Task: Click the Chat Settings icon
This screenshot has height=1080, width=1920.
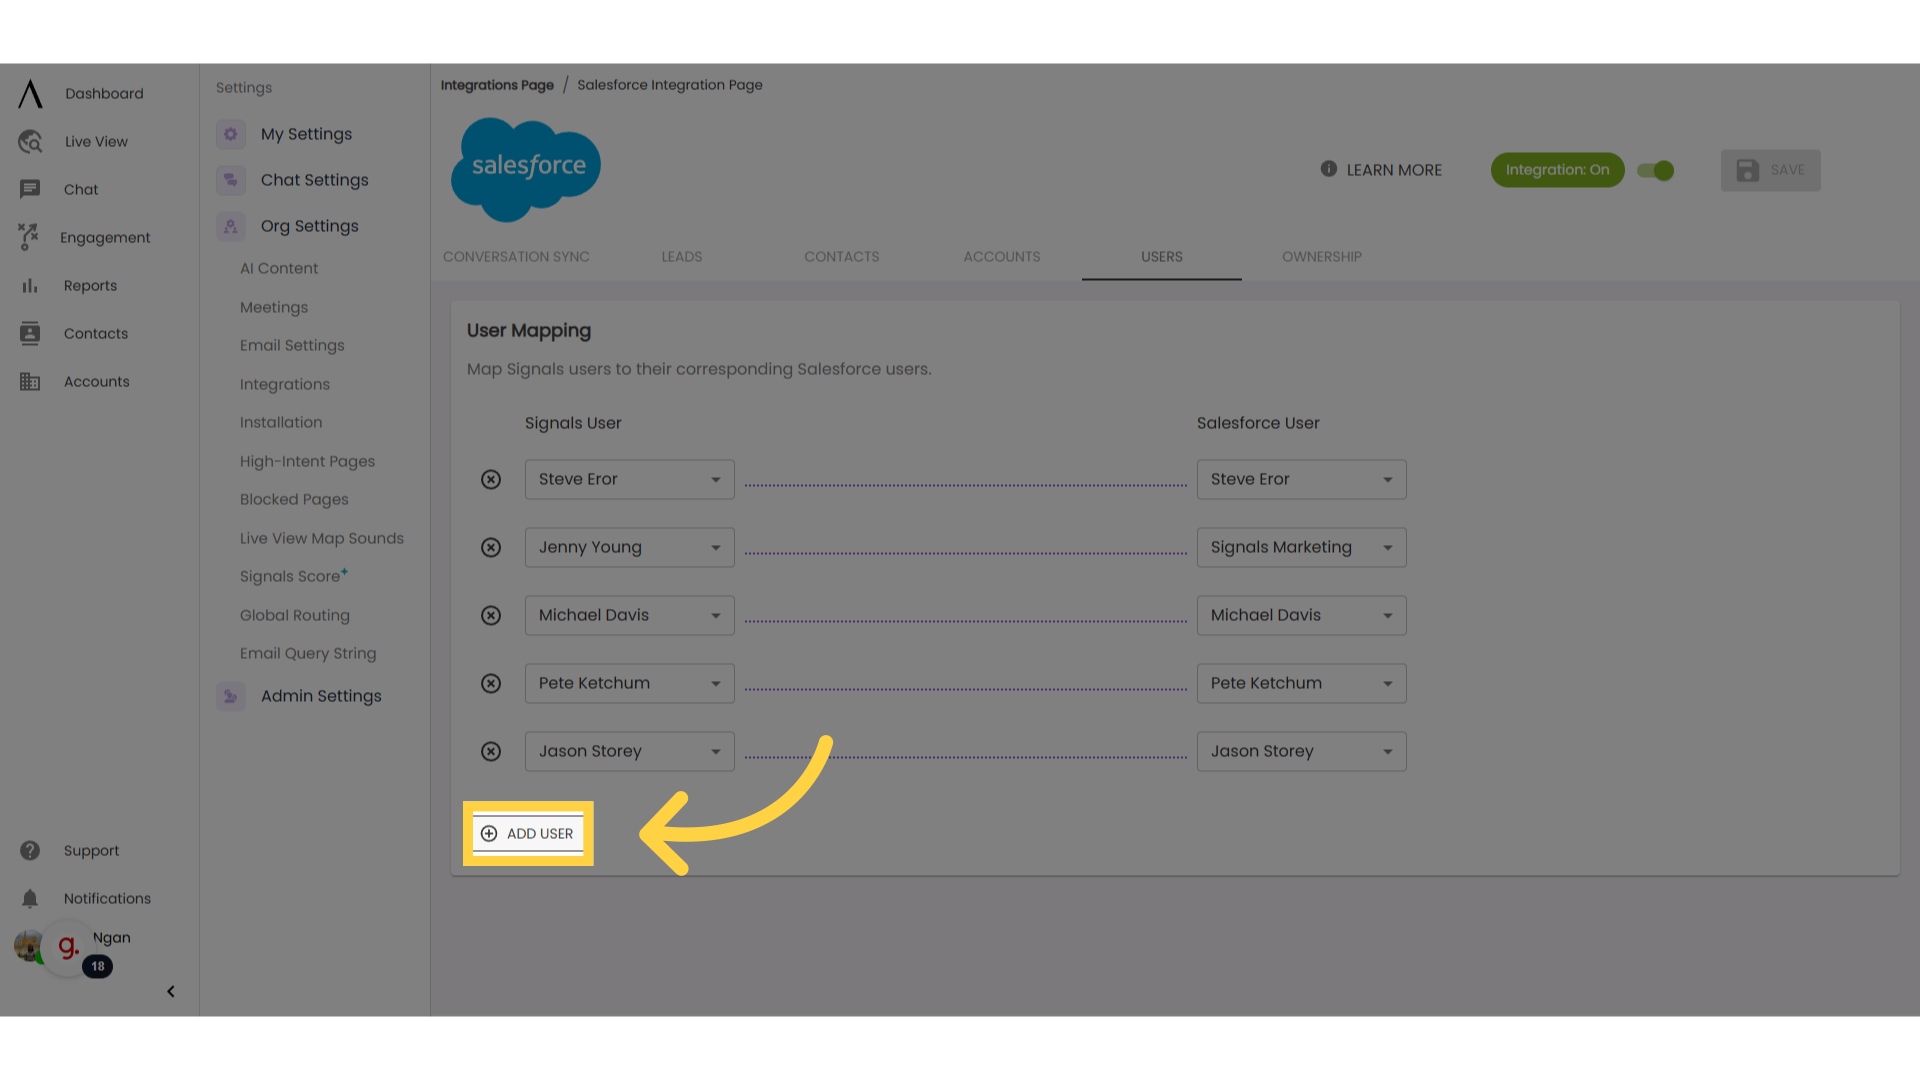Action: point(231,180)
